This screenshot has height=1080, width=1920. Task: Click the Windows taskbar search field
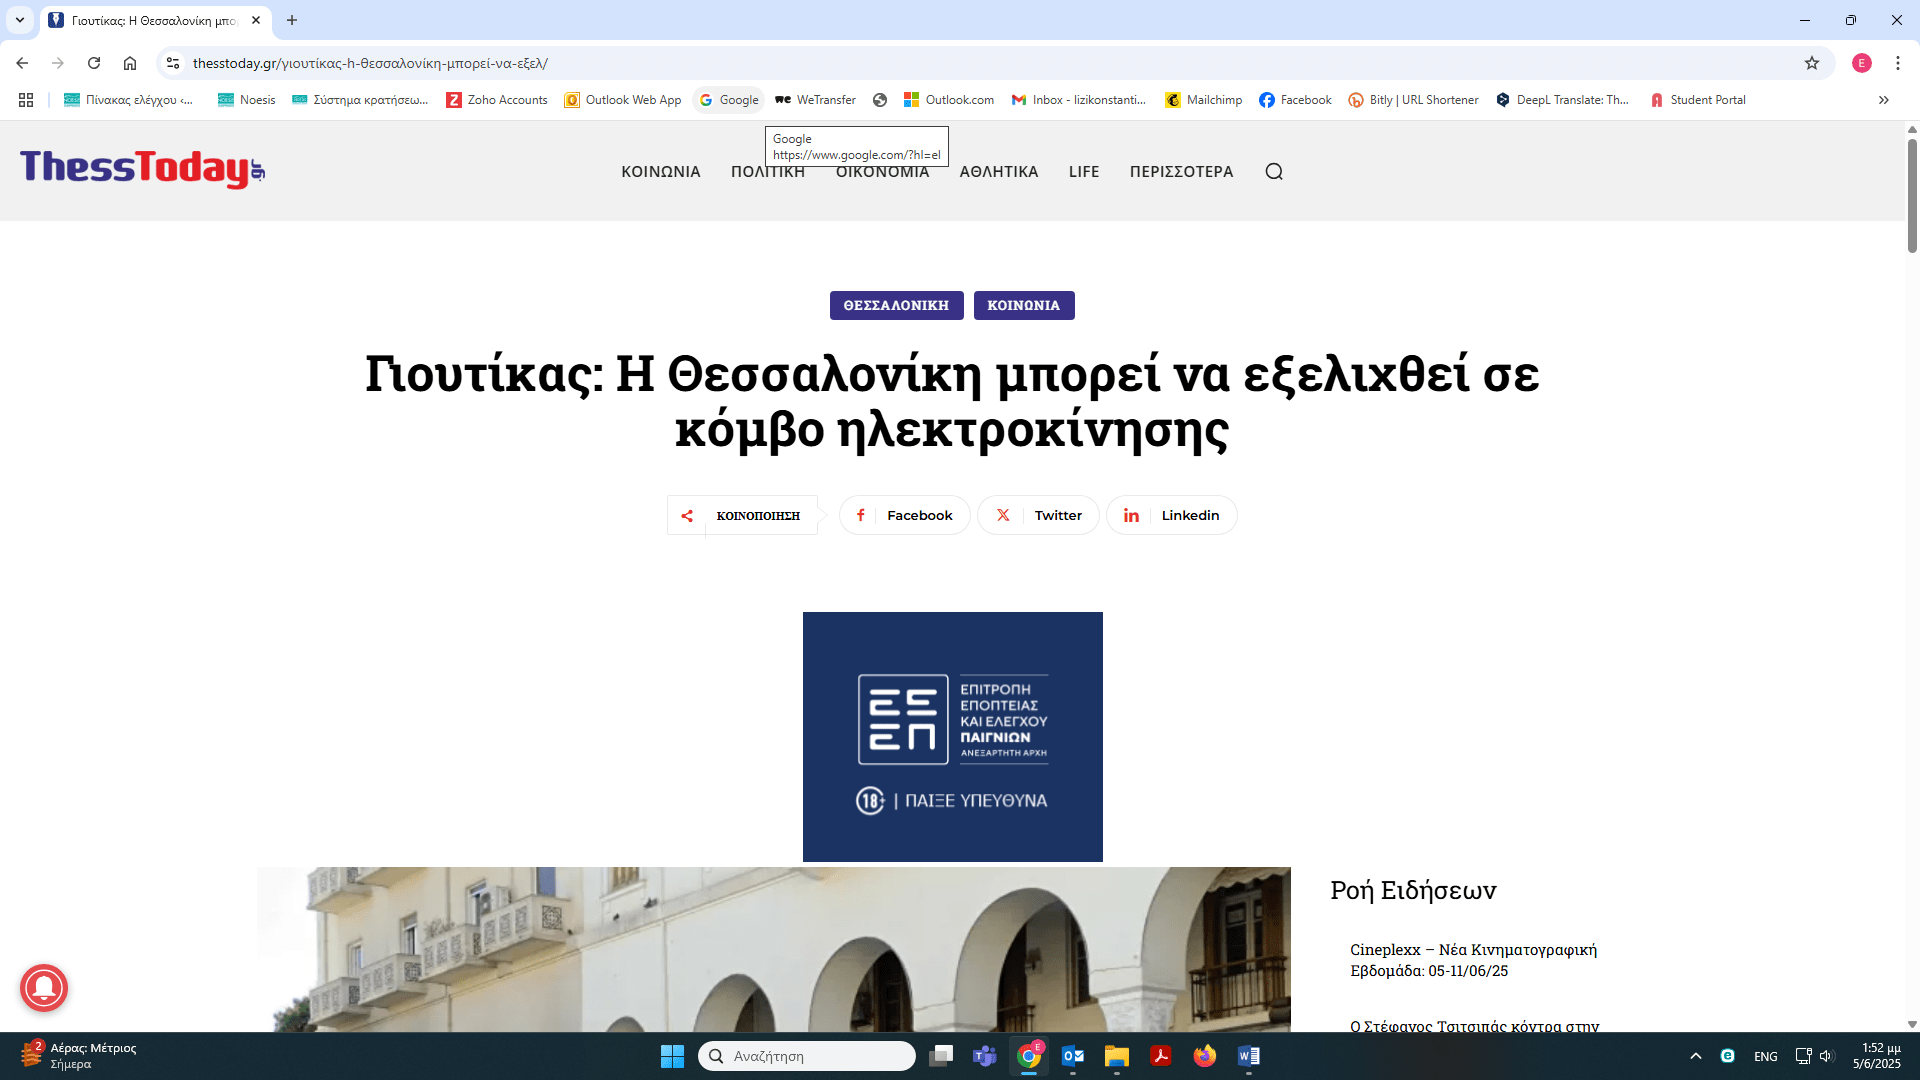[x=806, y=1056]
